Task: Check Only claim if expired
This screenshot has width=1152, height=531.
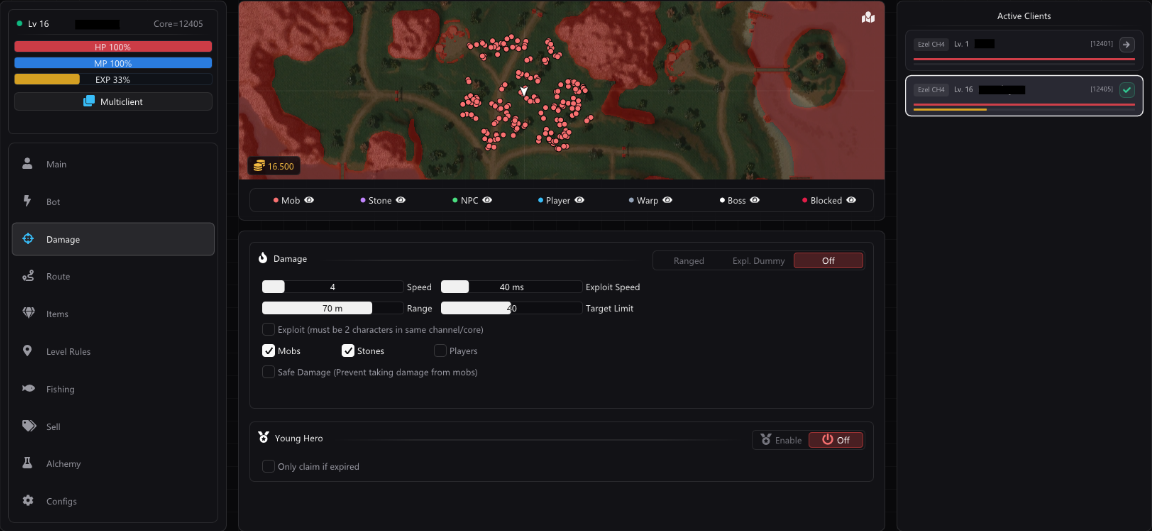Action: click(x=269, y=466)
